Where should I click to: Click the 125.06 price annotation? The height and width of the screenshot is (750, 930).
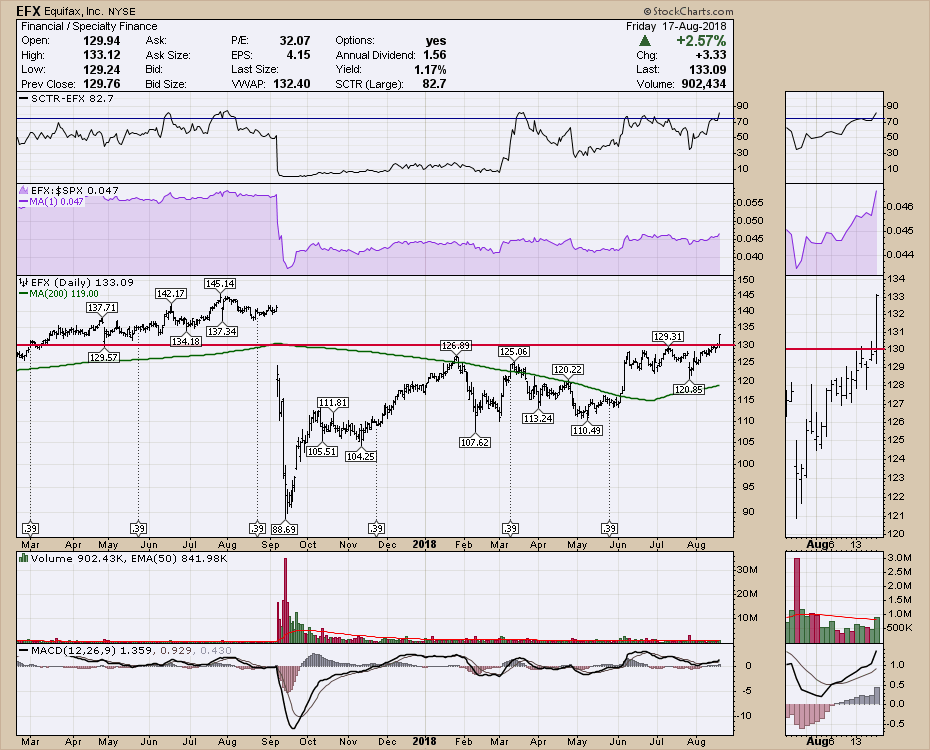coord(514,352)
